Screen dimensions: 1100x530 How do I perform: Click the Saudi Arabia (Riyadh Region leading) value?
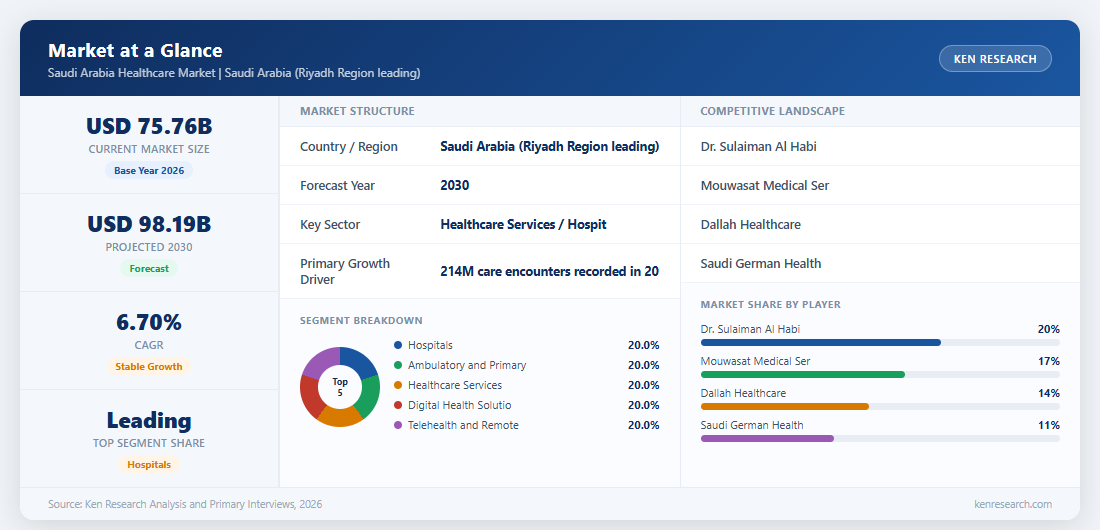pyautogui.click(x=549, y=147)
